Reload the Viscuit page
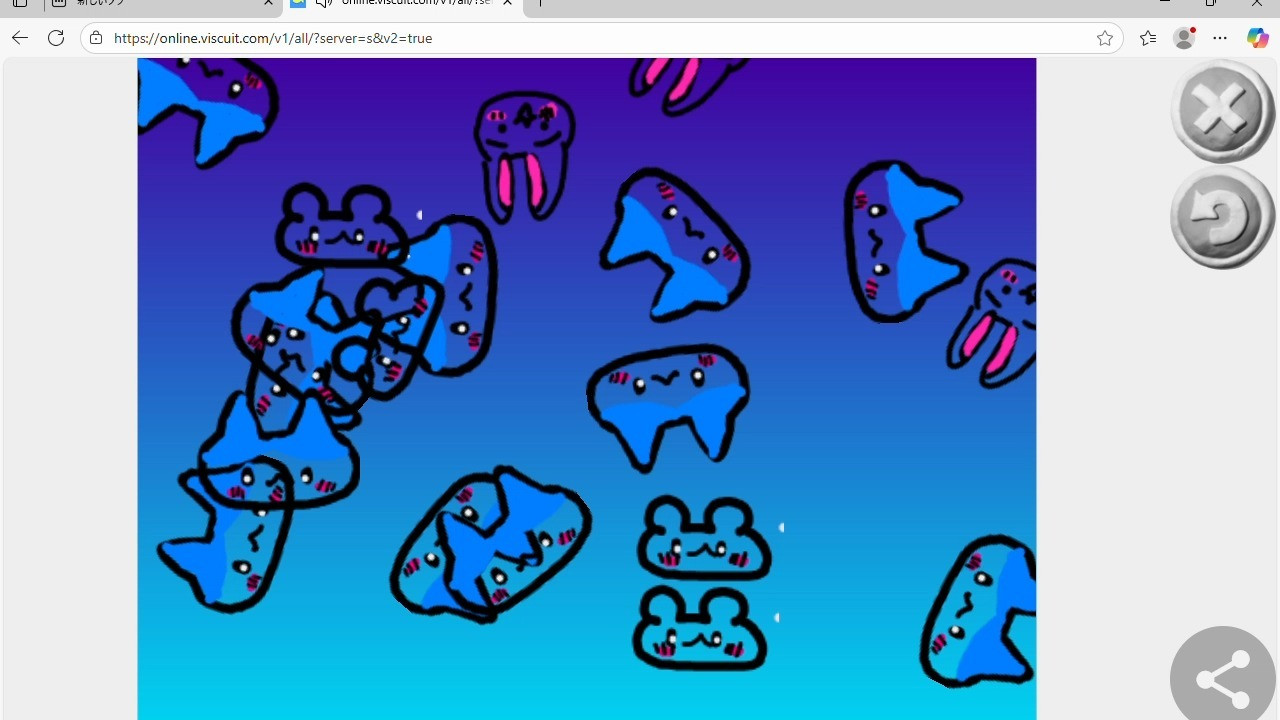This screenshot has width=1280, height=720. pyautogui.click(x=56, y=38)
